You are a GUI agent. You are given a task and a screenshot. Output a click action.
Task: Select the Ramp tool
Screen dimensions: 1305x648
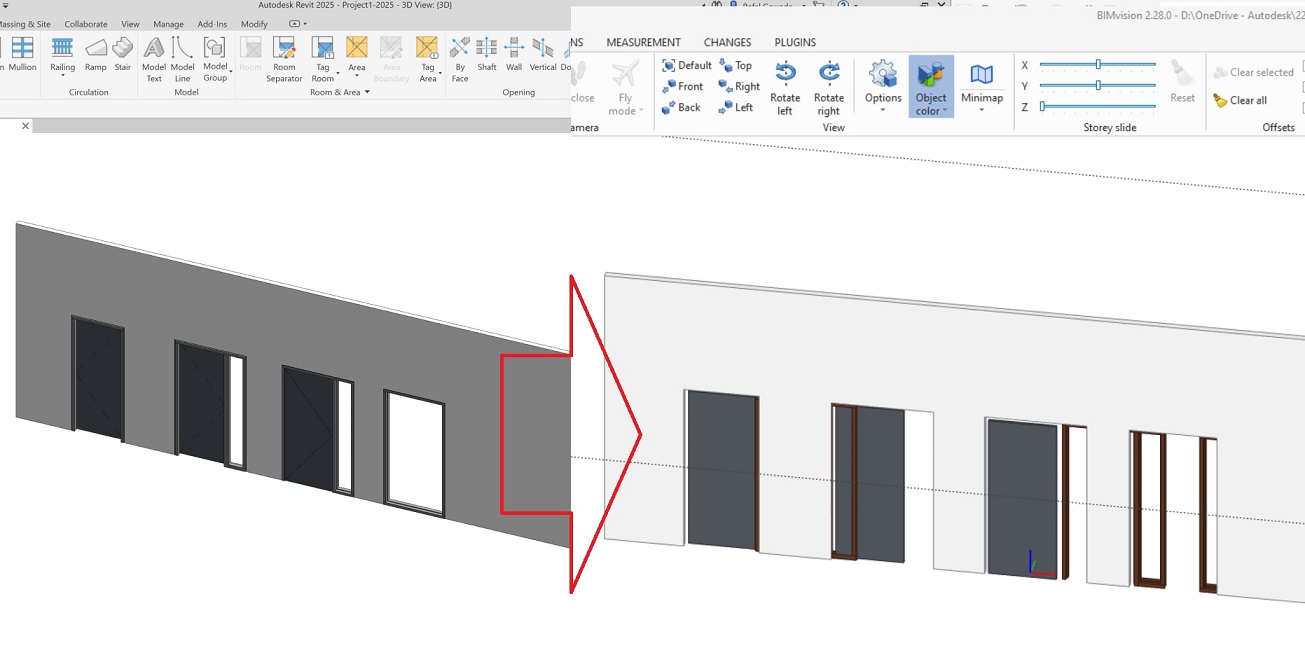point(95,57)
